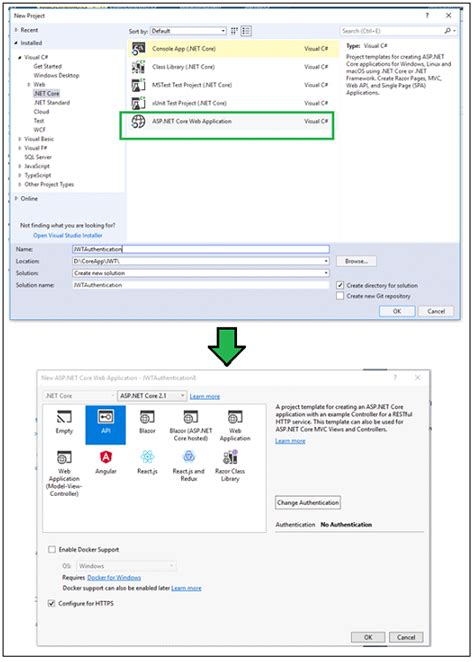The image size is (474, 662).
Task: Open Docker for Windows link
Action: pos(114,578)
